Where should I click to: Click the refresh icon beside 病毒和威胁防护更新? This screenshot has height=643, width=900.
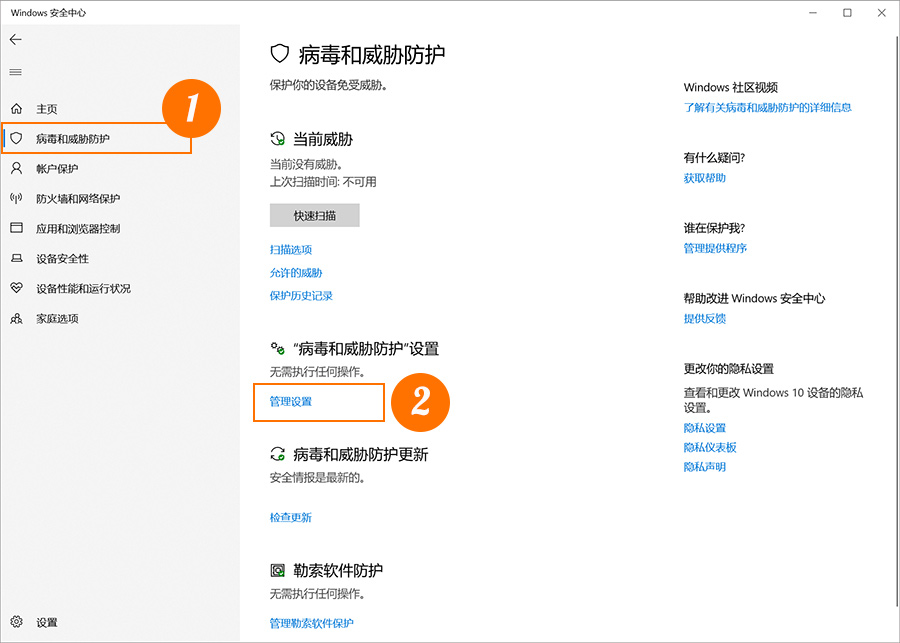pyautogui.click(x=278, y=455)
